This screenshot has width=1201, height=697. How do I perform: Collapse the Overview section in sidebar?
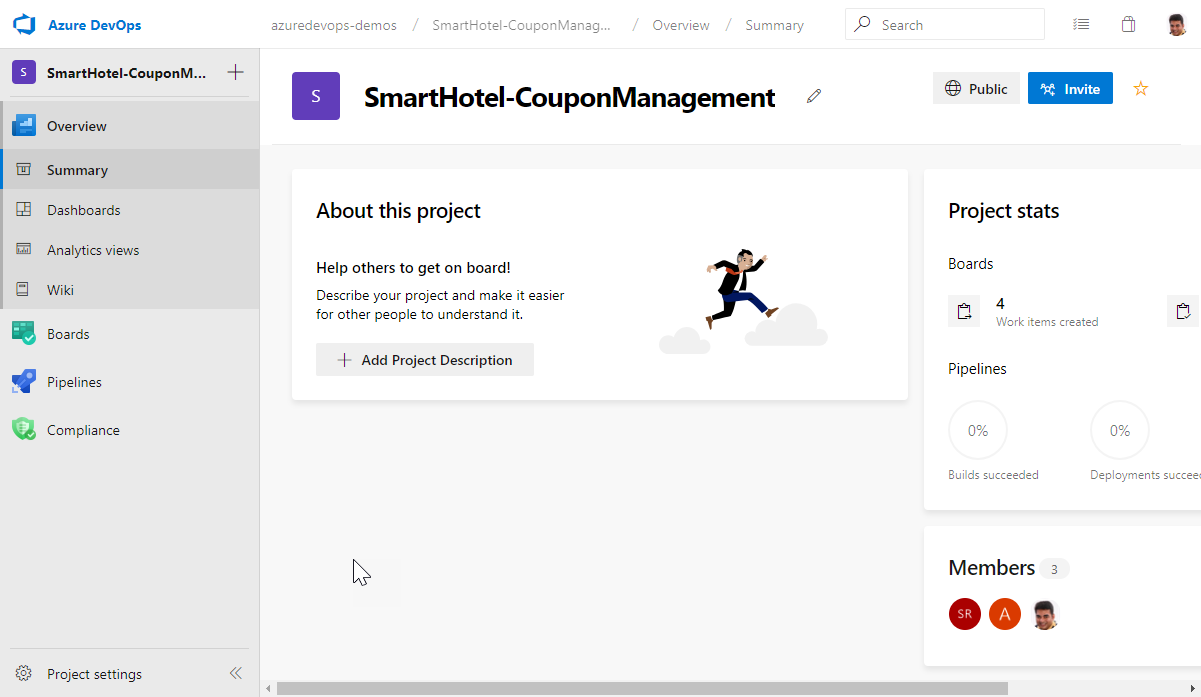[130, 126]
